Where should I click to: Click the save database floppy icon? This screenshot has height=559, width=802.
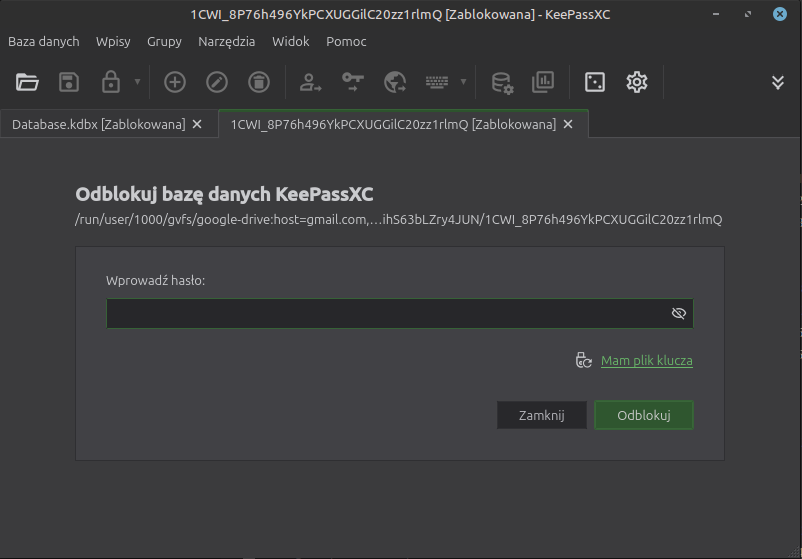click(68, 82)
